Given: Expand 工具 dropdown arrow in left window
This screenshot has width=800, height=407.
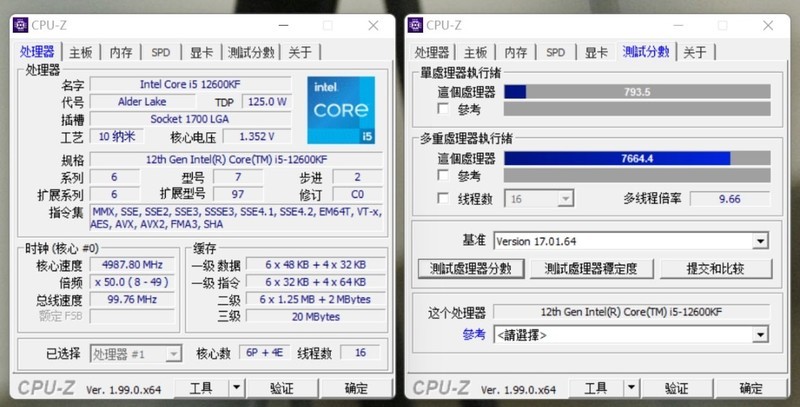Looking at the screenshot, I should click(236, 388).
